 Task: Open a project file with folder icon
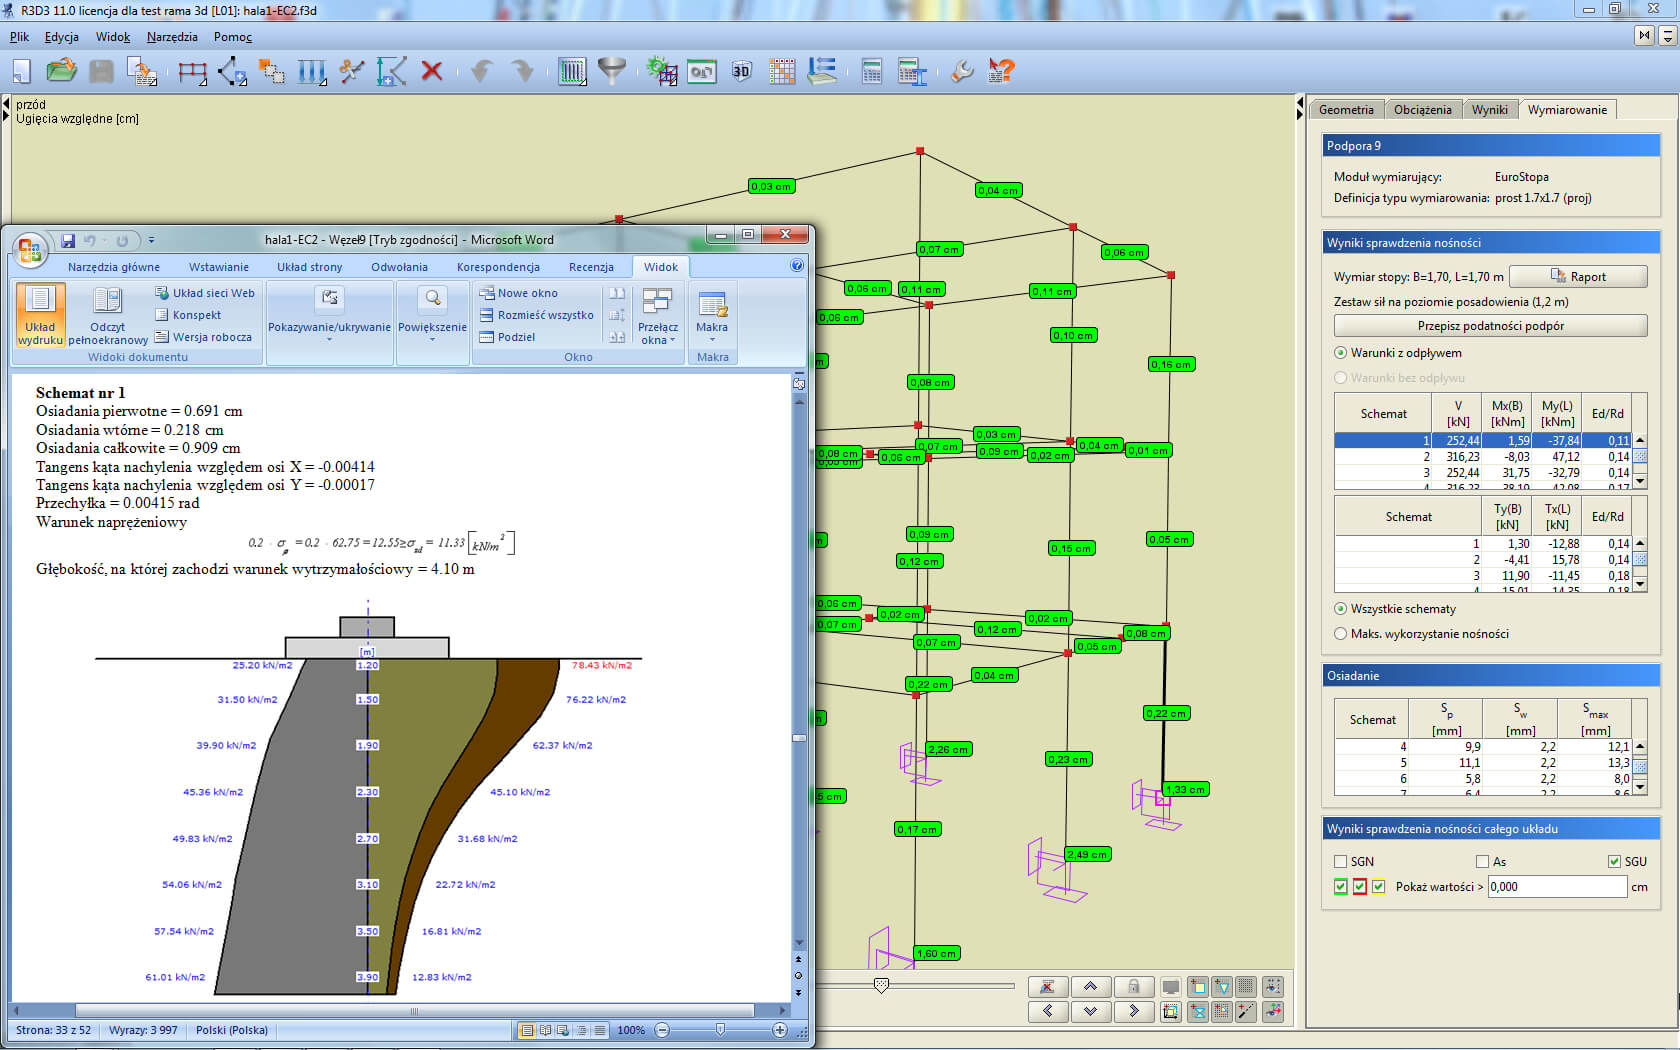[61, 71]
